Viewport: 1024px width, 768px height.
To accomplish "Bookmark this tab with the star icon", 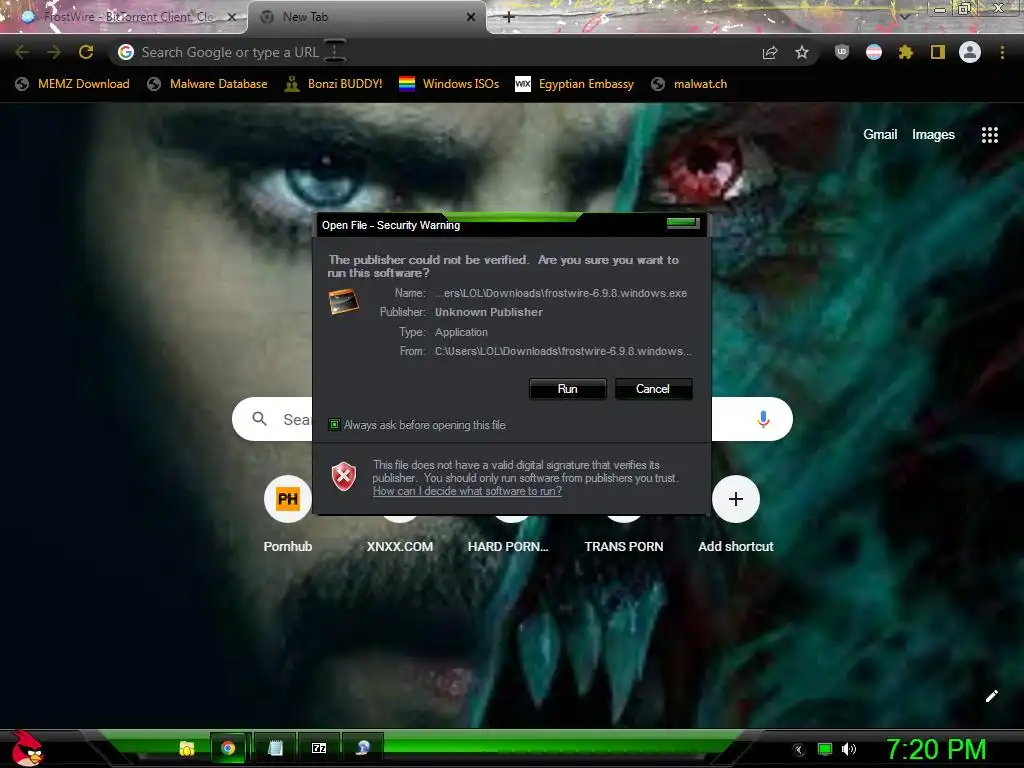I will tap(802, 52).
